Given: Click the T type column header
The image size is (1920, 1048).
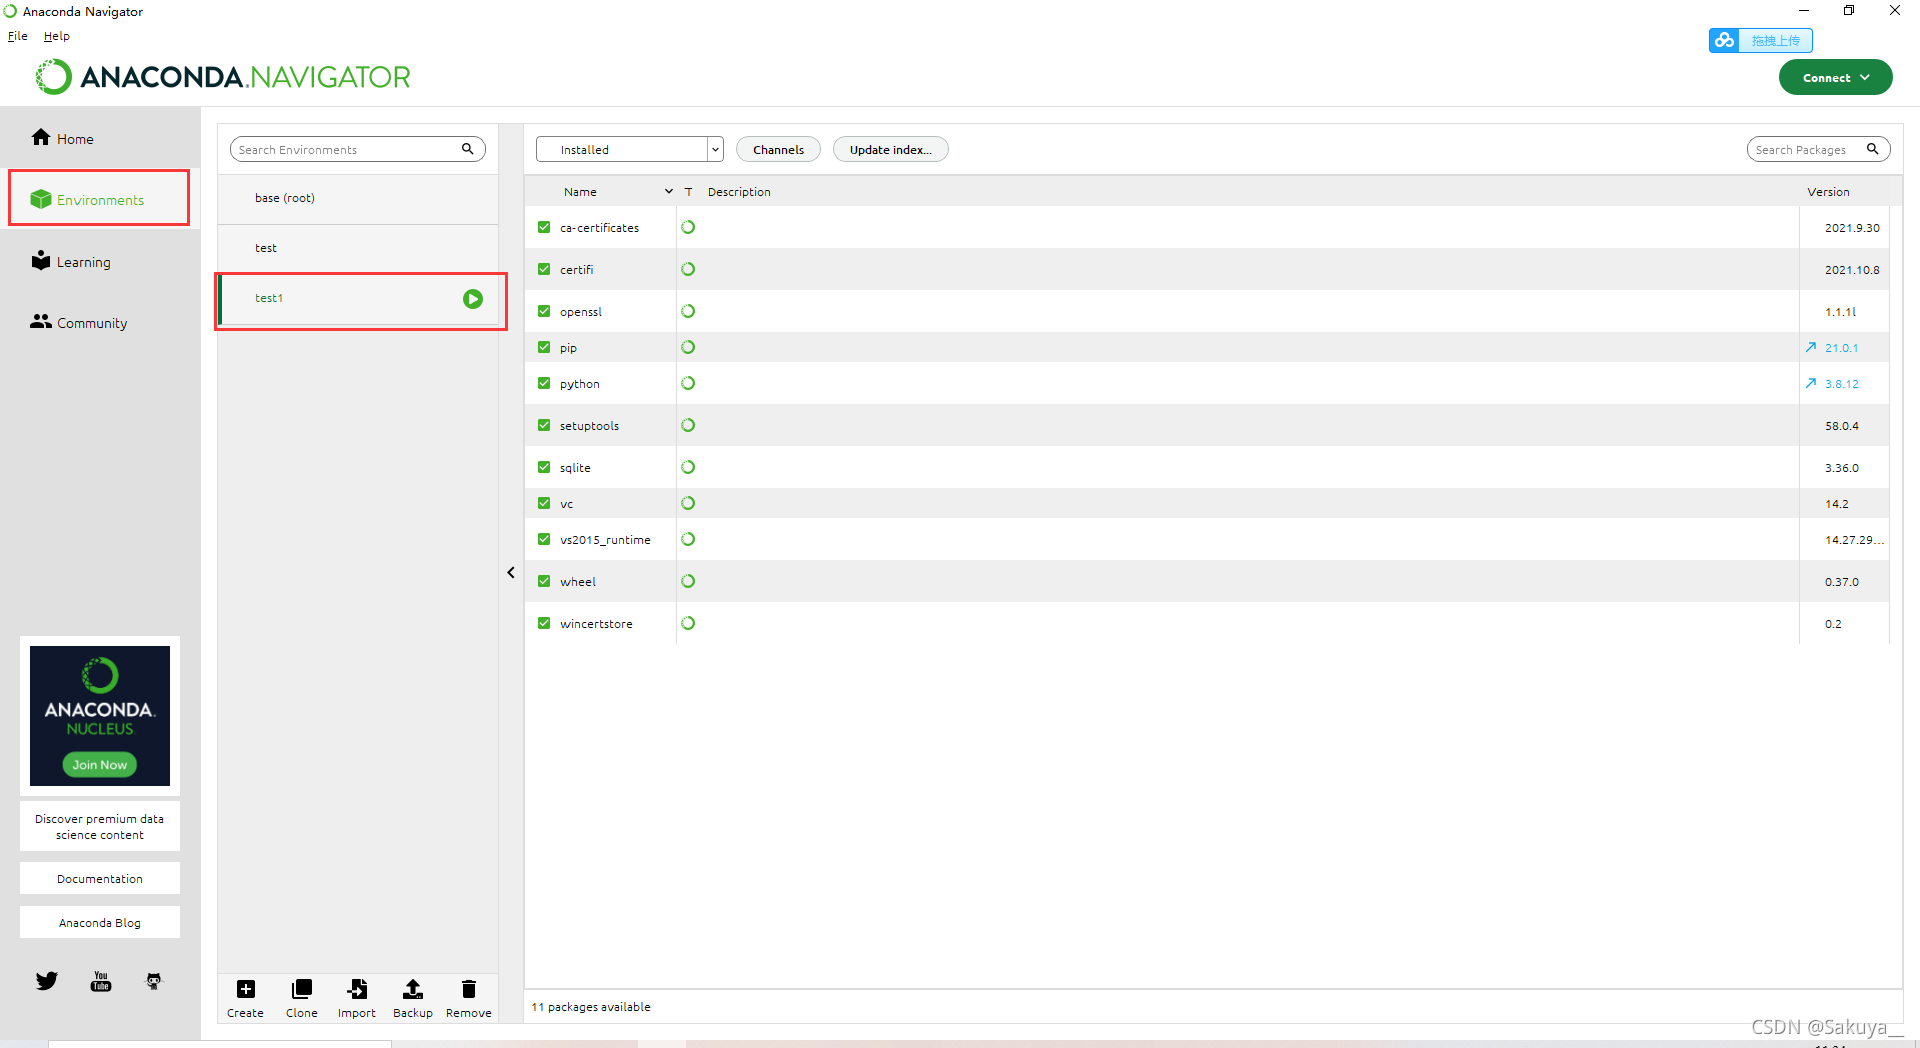Looking at the screenshot, I should [688, 192].
